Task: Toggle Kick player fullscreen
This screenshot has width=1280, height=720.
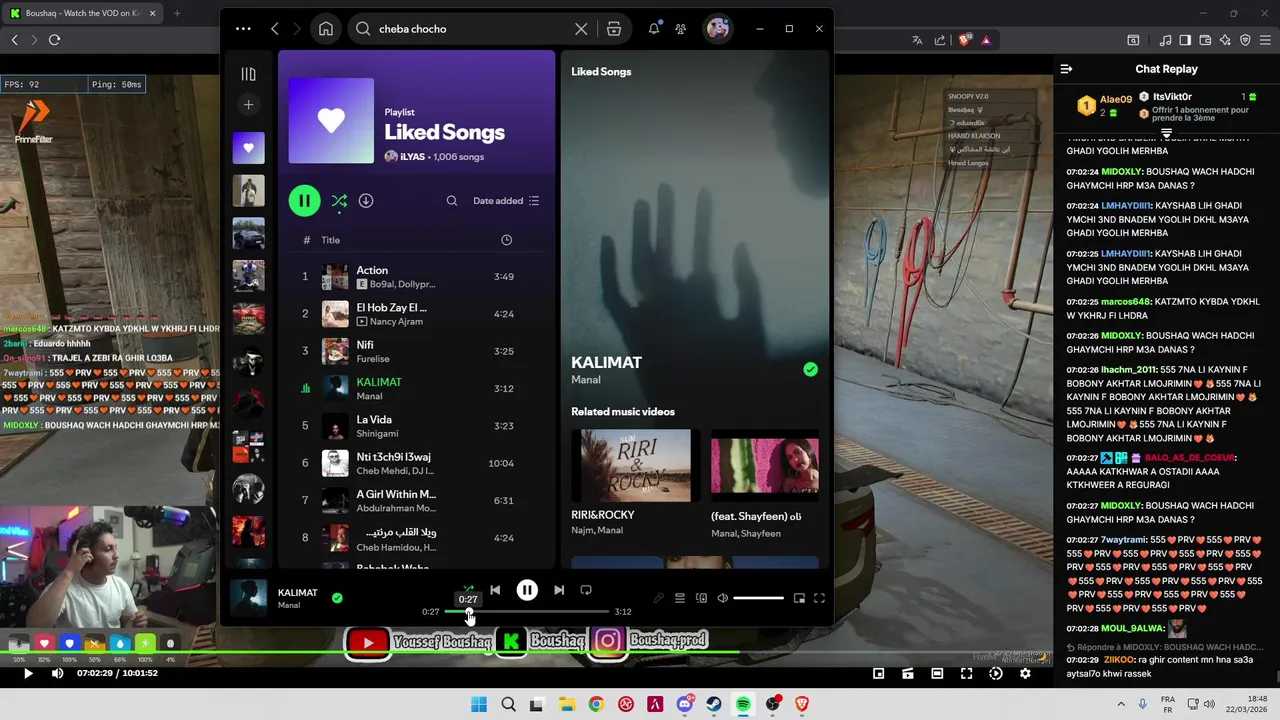Action: point(966,674)
